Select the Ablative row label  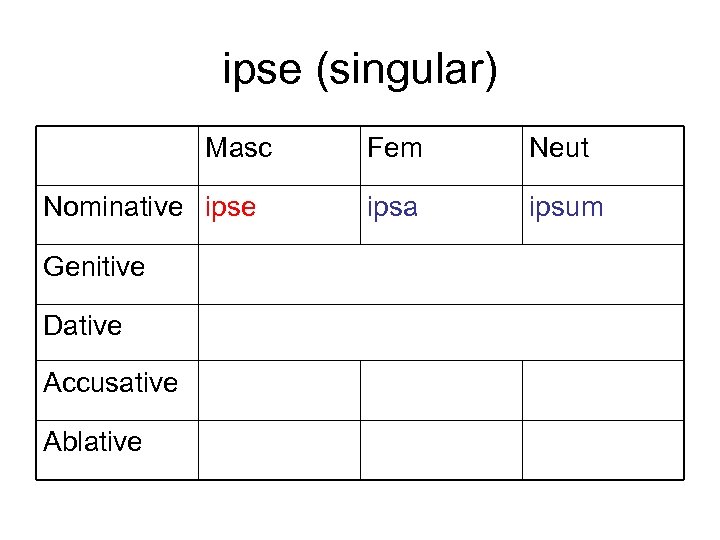(93, 441)
